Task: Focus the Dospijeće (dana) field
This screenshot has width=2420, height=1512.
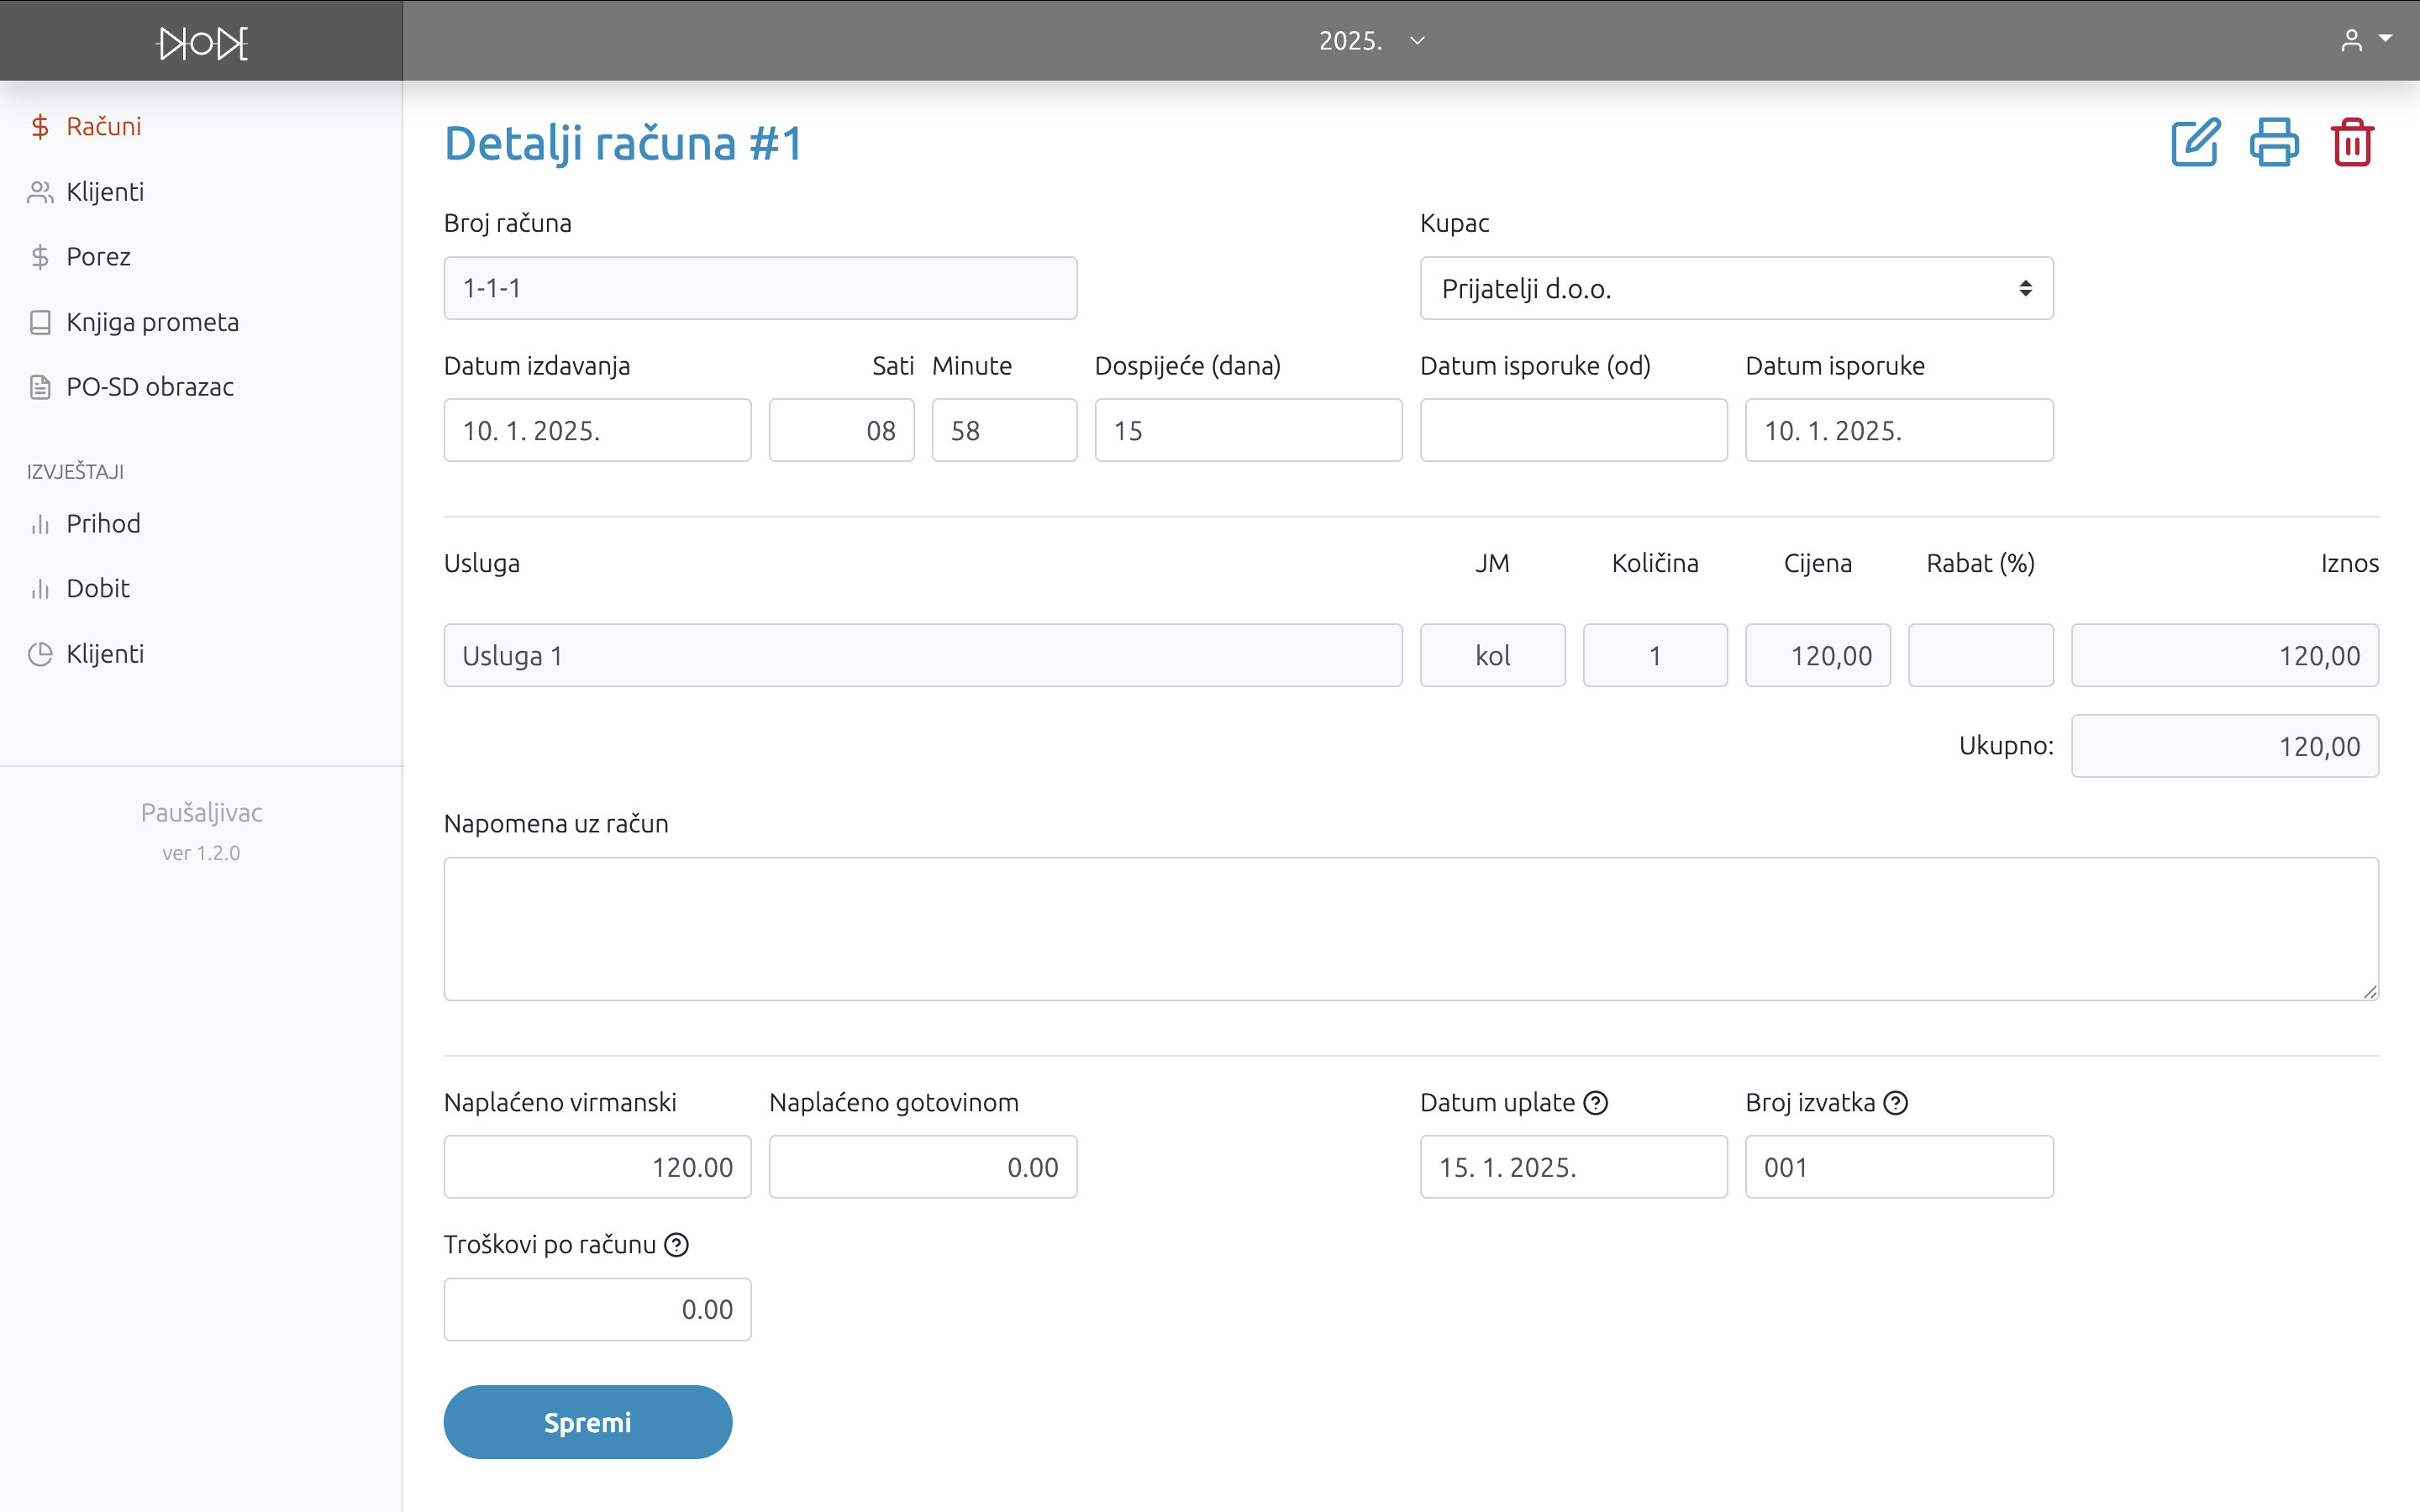Action: pyautogui.click(x=1247, y=430)
